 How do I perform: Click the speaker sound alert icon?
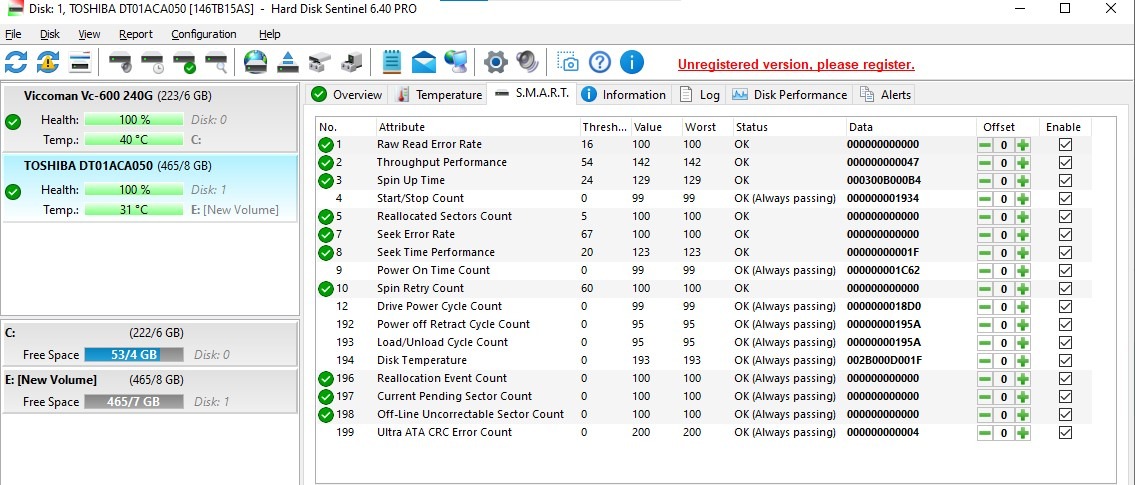(x=527, y=62)
